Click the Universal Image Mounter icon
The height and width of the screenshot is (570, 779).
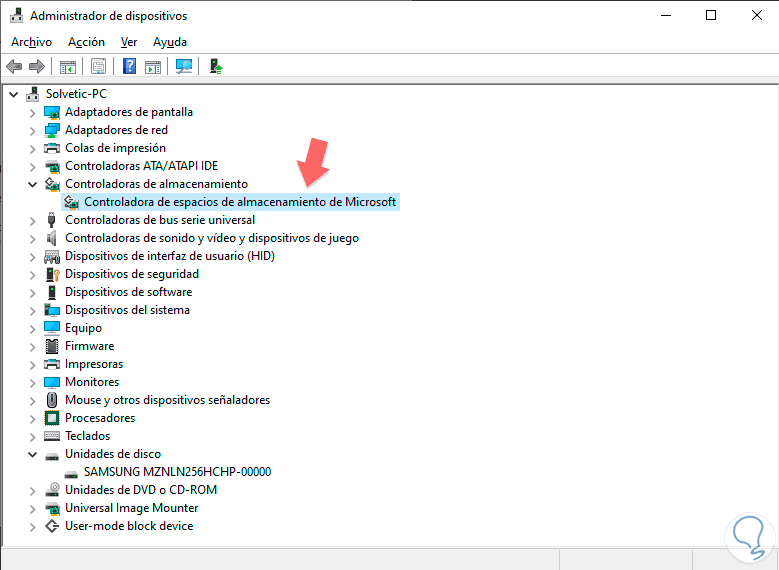point(52,508)
